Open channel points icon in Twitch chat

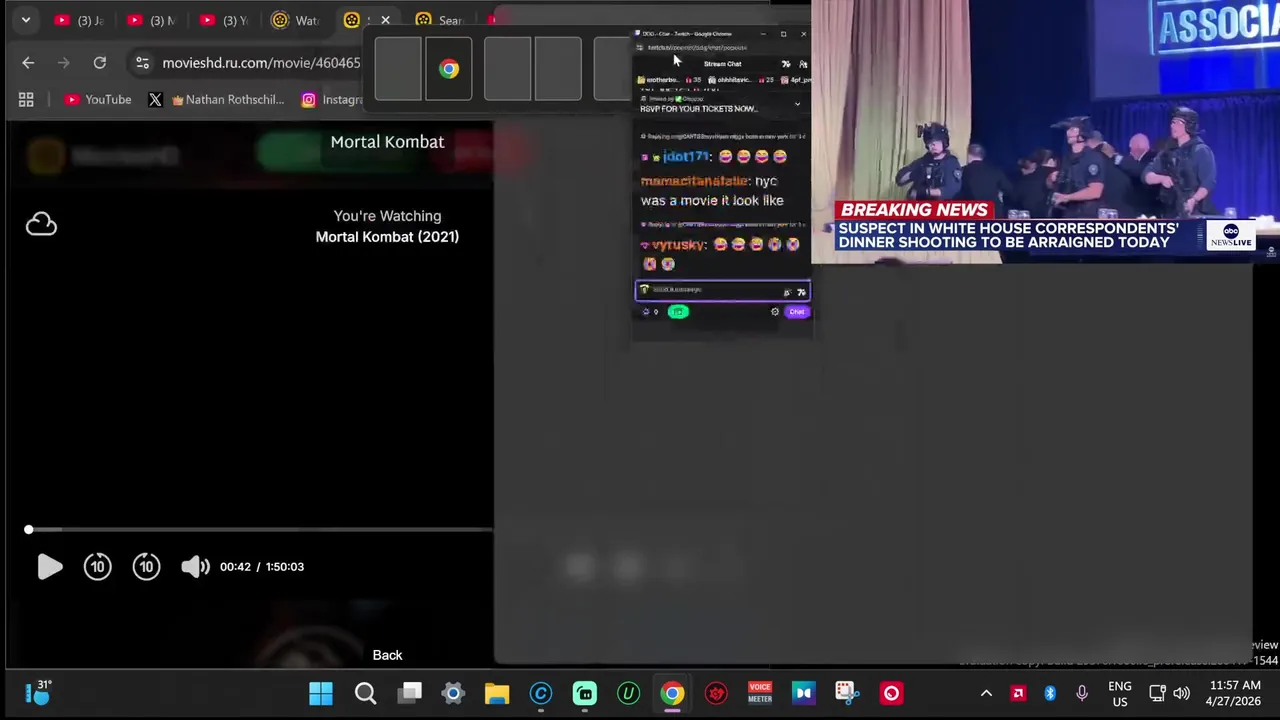(646, 312)
